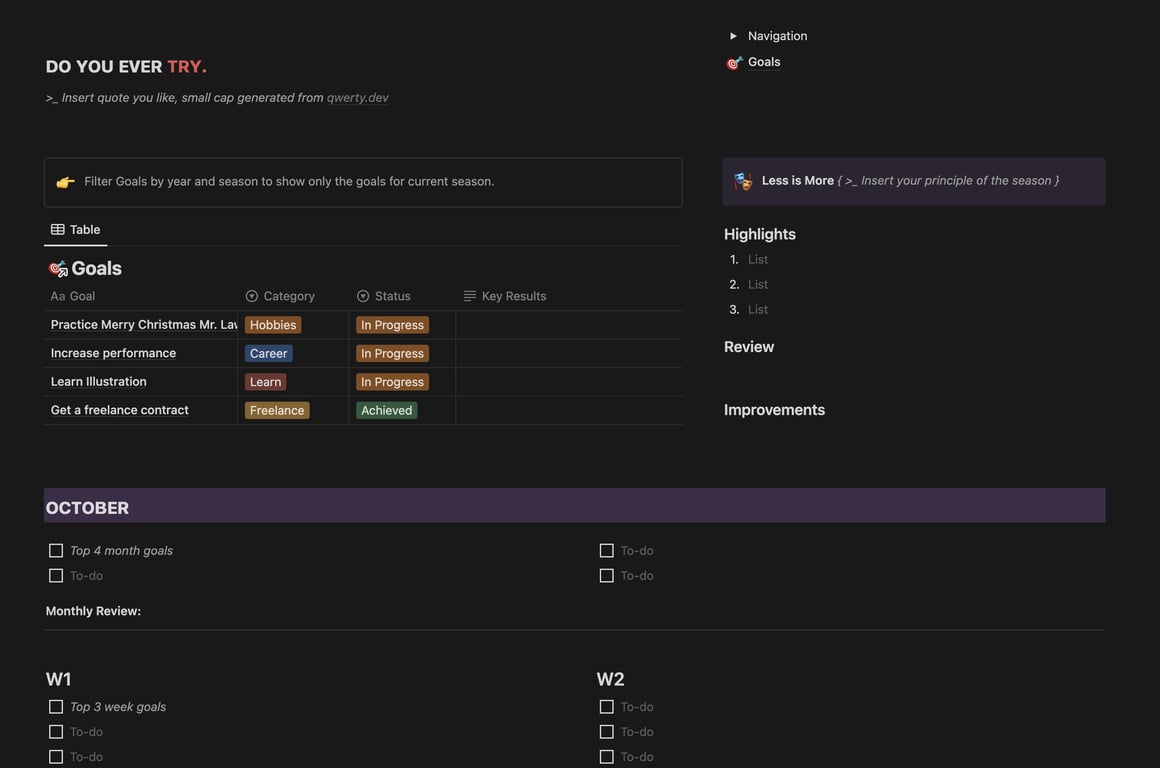
Task: Click the purple OCTOBER heading banner
Action: (x=574, y=506)
